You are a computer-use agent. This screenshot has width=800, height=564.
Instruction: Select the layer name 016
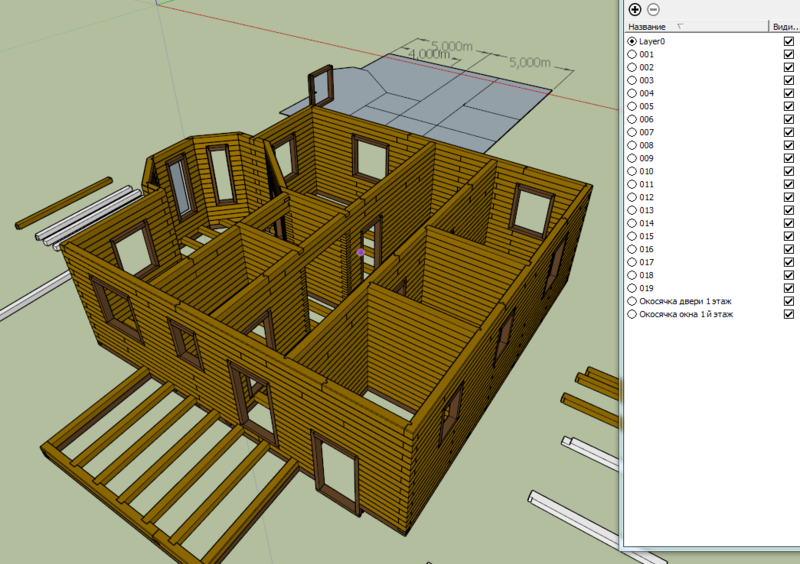click(x=646, y=249)
